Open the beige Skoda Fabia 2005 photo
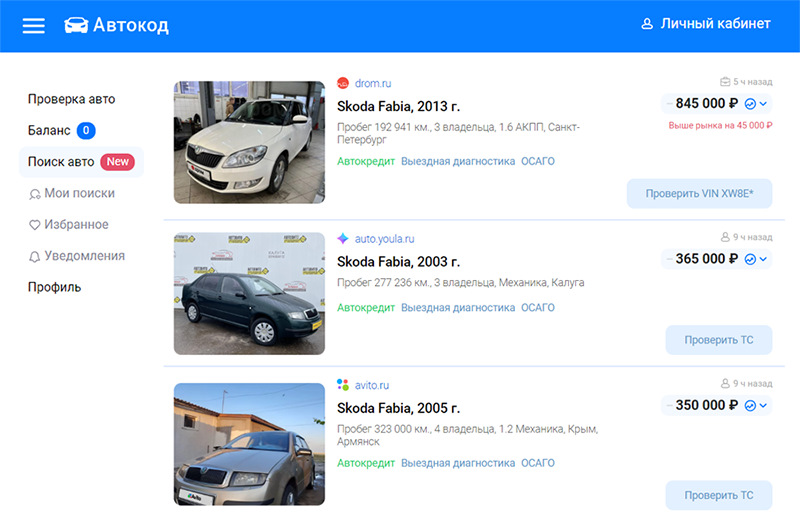The width and height of the screenshot is (800, 529). coord(249,444)
